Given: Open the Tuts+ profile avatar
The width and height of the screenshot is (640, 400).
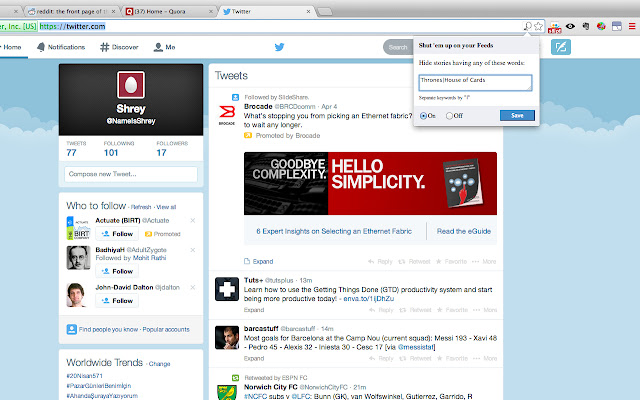Looking at the screenshot, I should point(227,289).
